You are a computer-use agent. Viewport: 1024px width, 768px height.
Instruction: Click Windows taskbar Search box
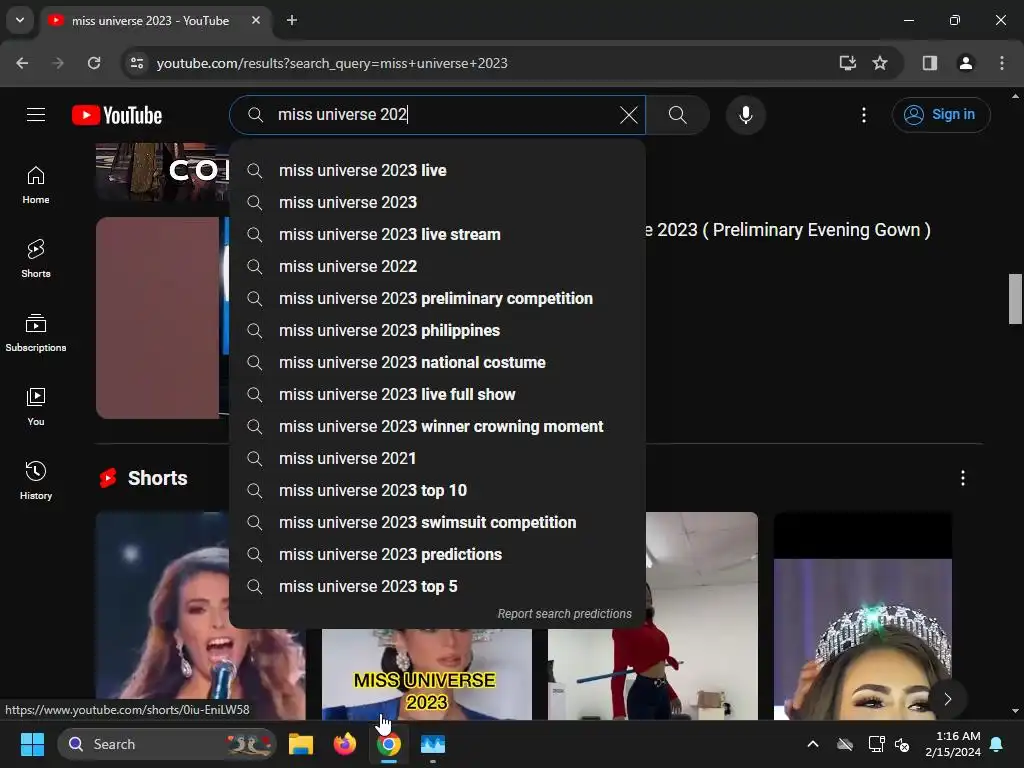pyautogui.click(x=167, y=744)
